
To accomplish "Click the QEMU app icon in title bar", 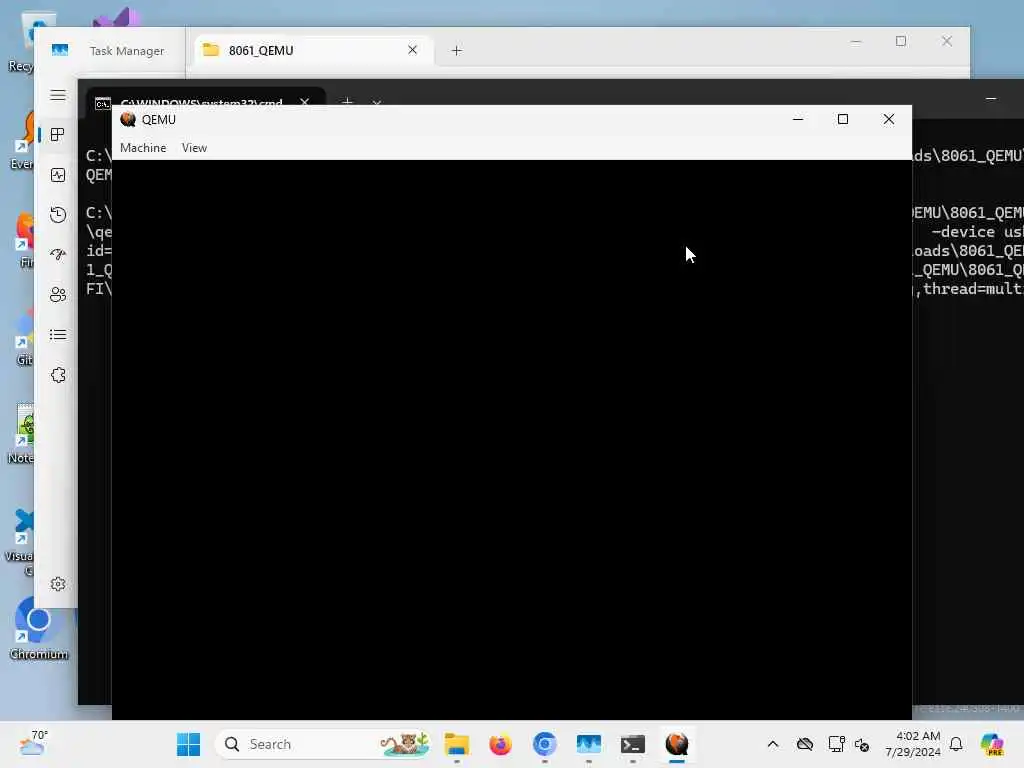I will [x=128, y=120].
